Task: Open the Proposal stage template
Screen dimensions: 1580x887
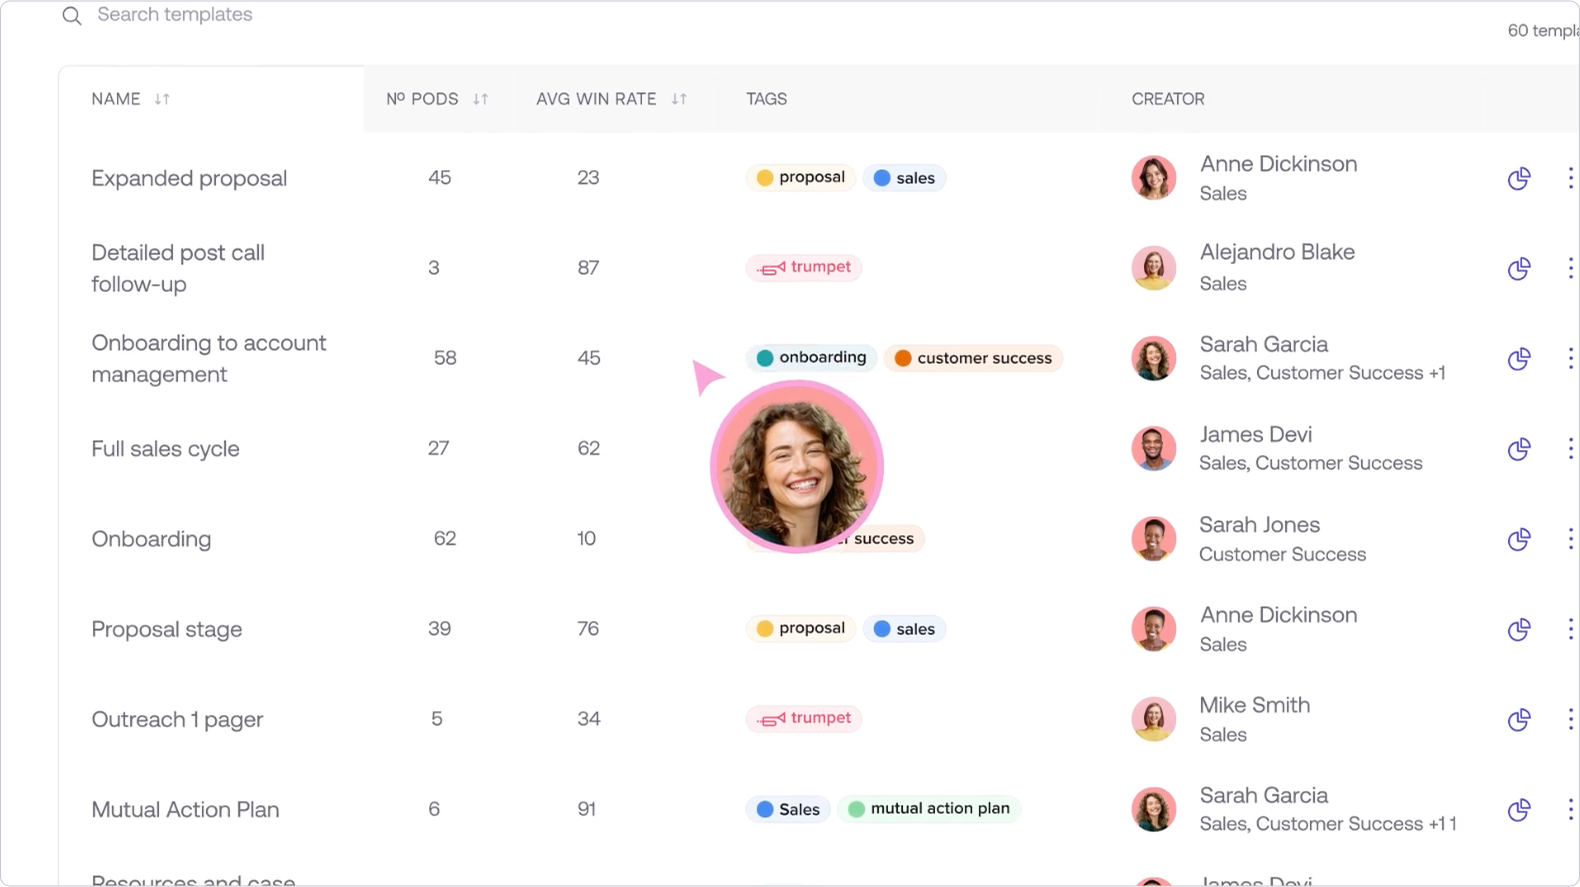Action: (x=166, y=629)
